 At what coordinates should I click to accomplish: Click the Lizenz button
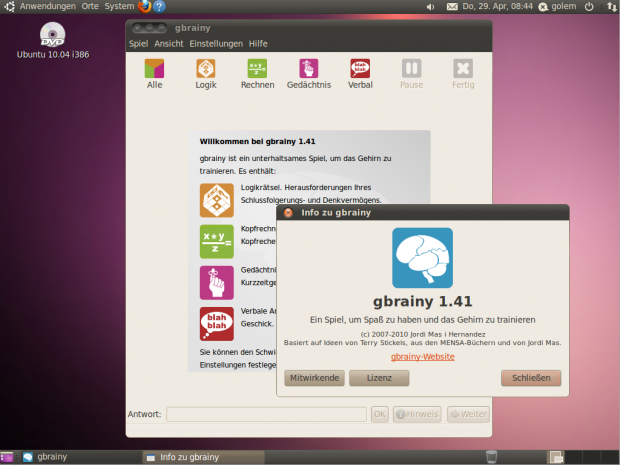pos(379,378)
